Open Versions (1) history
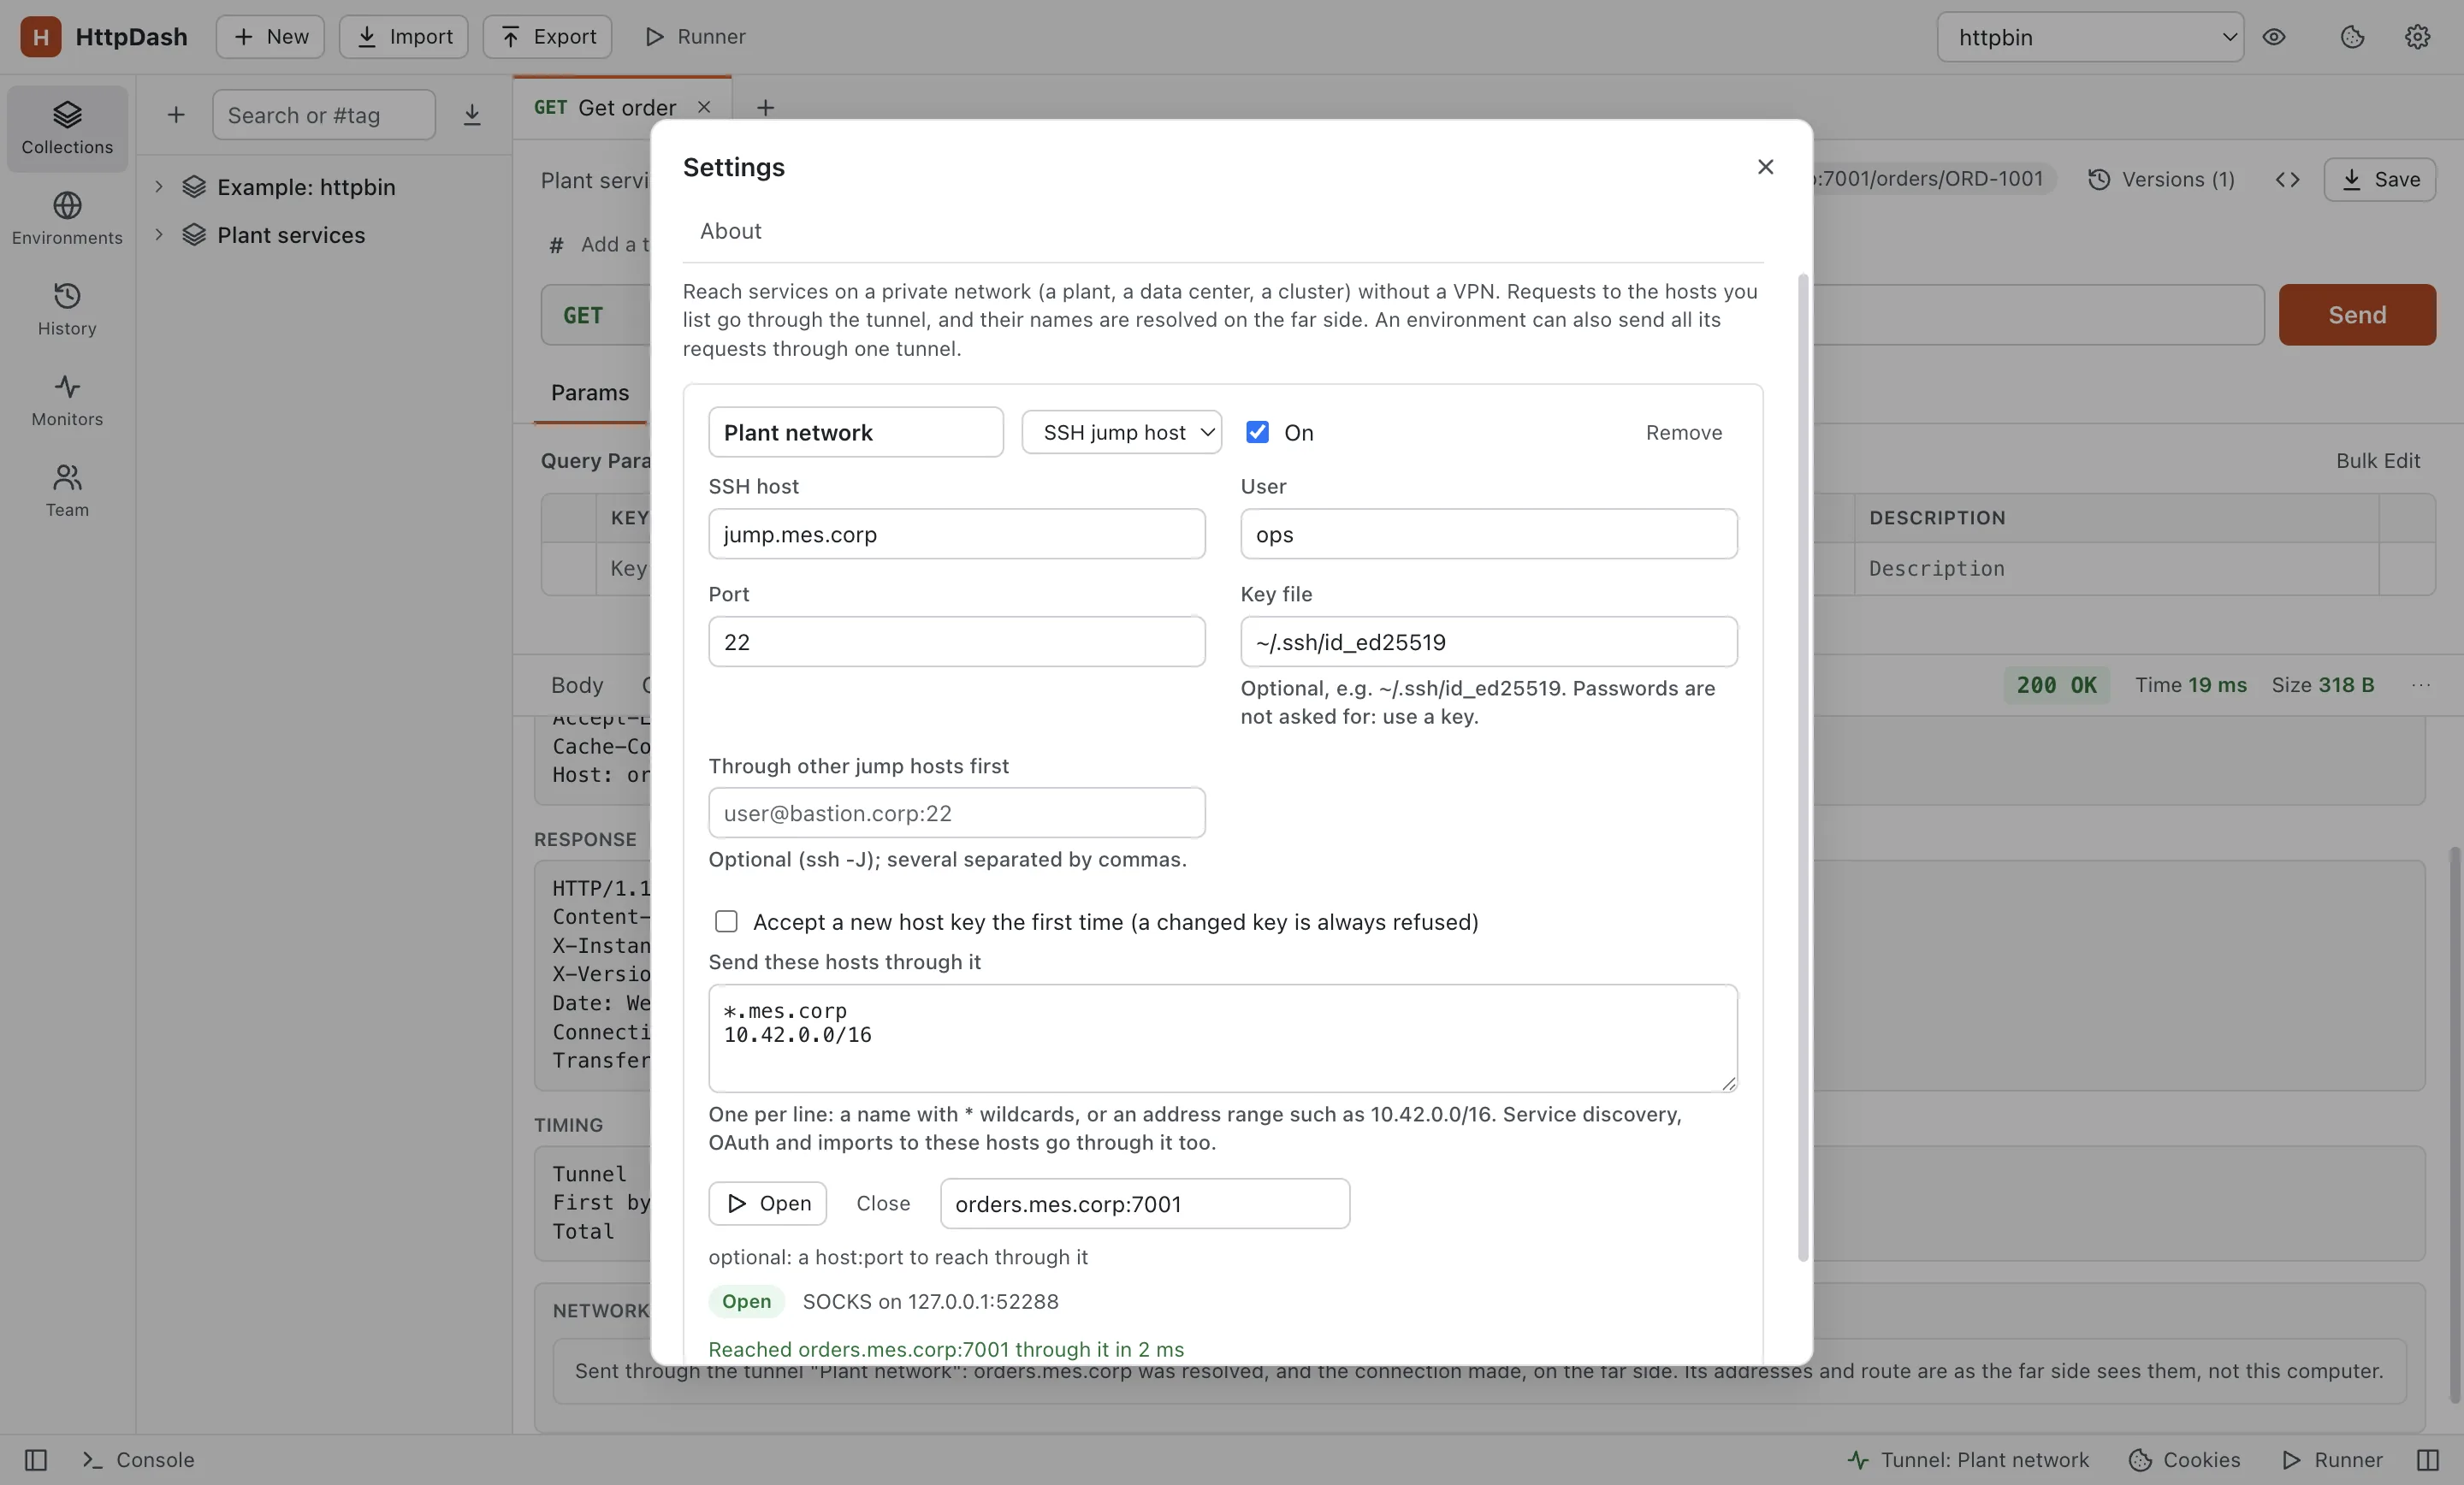Screen dimensions: 2464x1485 pos(2161,179)
